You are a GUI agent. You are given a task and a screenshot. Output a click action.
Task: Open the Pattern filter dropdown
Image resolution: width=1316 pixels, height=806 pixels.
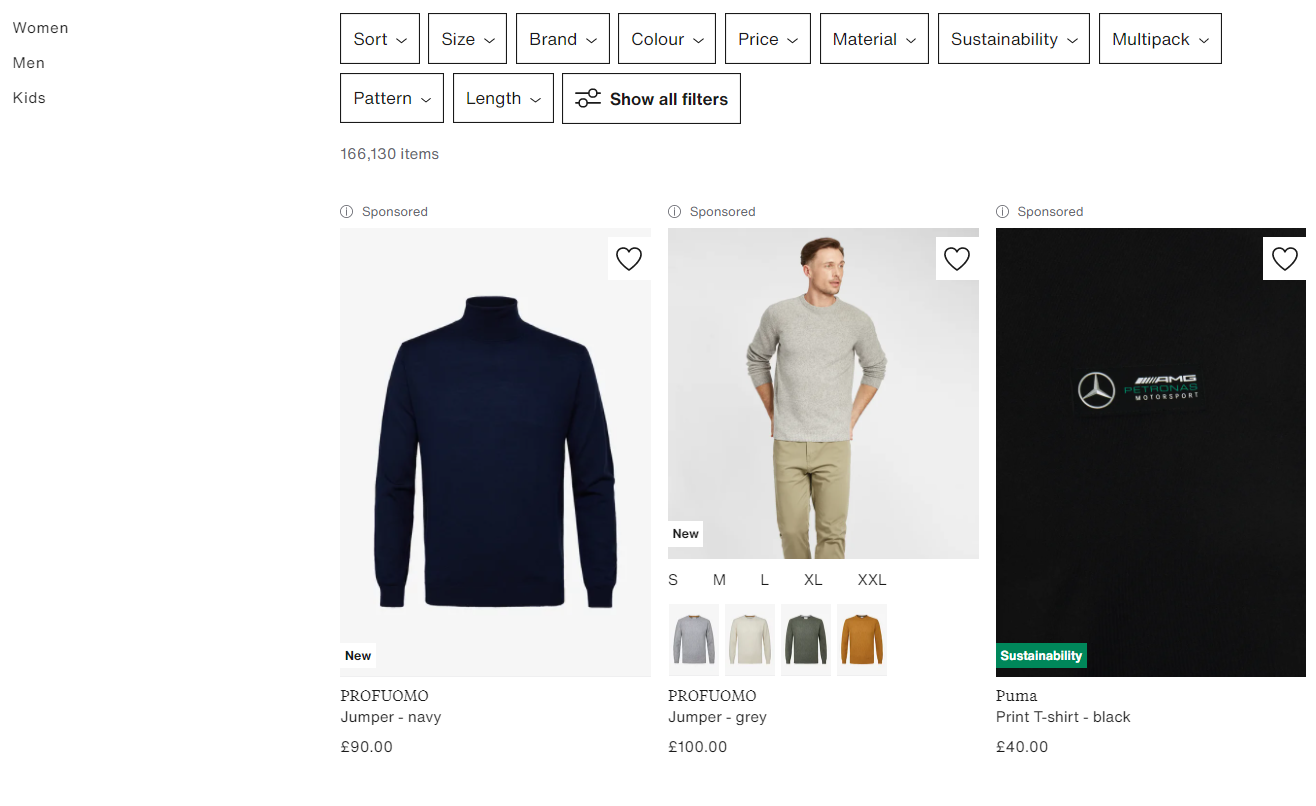pos(391,98)
